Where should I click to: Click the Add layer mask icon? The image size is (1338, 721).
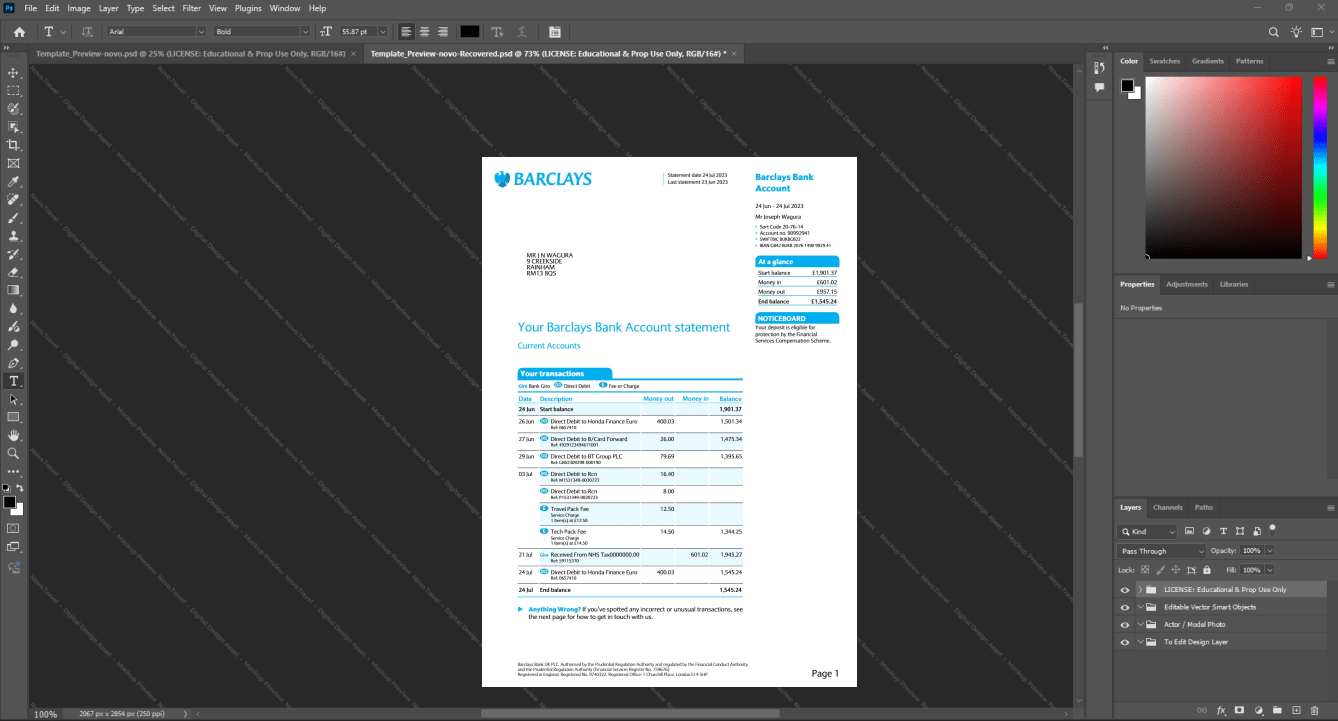[x=1240, y=710]
